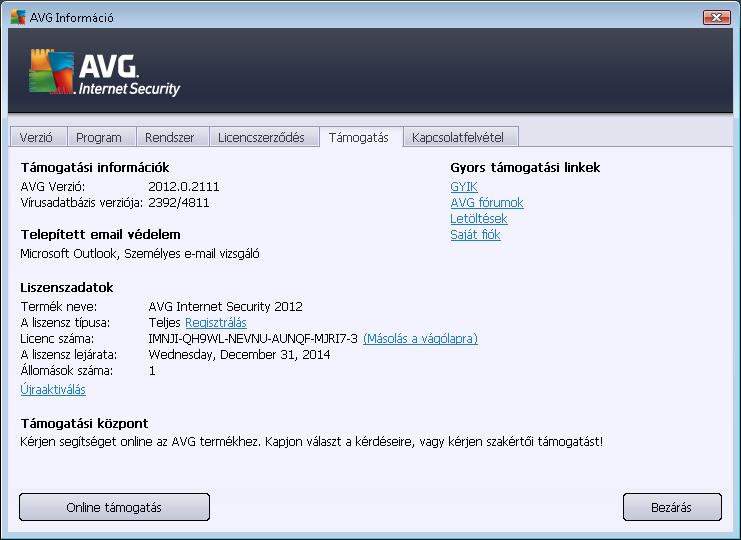
Task: Click the Támogatási központ heading
Action: pos(84,423)
